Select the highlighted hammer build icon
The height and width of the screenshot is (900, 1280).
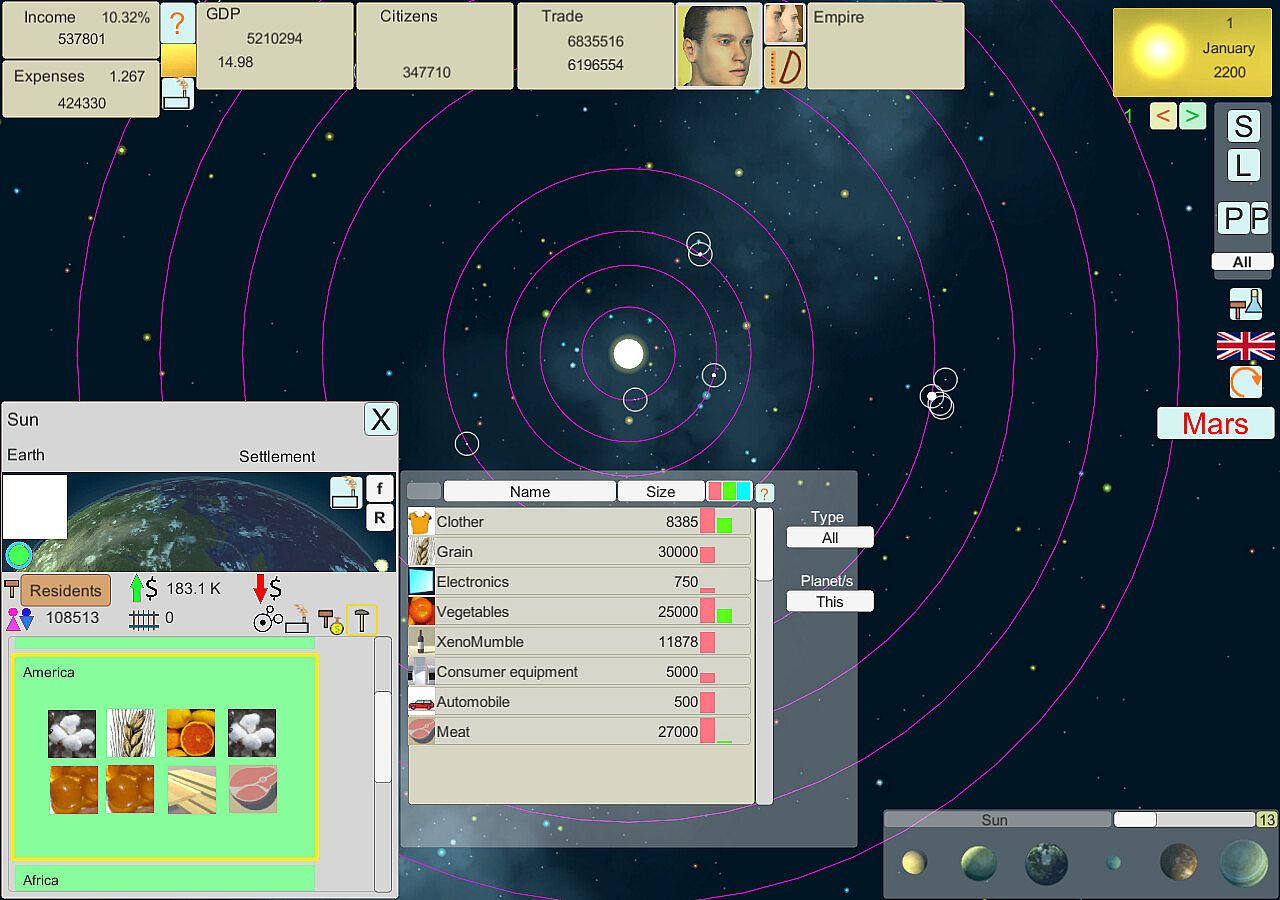coord(362,621)
